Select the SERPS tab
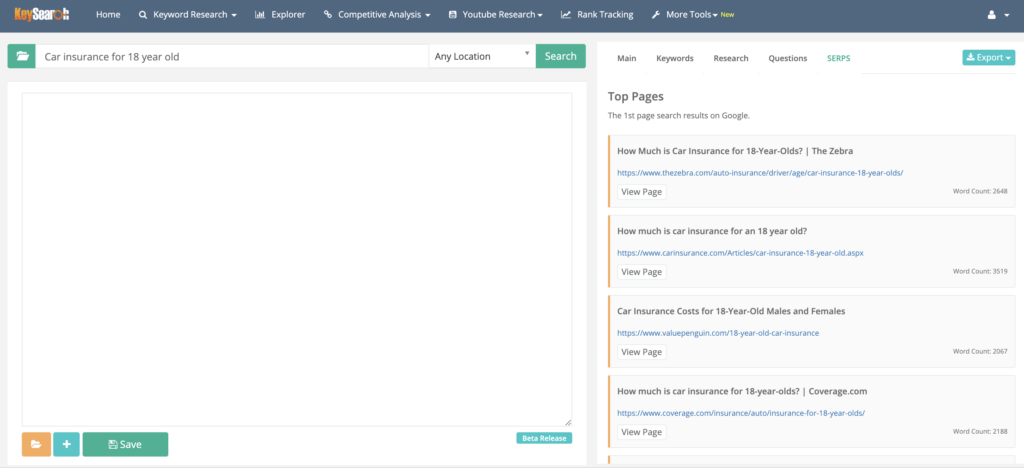 point(839,58)
